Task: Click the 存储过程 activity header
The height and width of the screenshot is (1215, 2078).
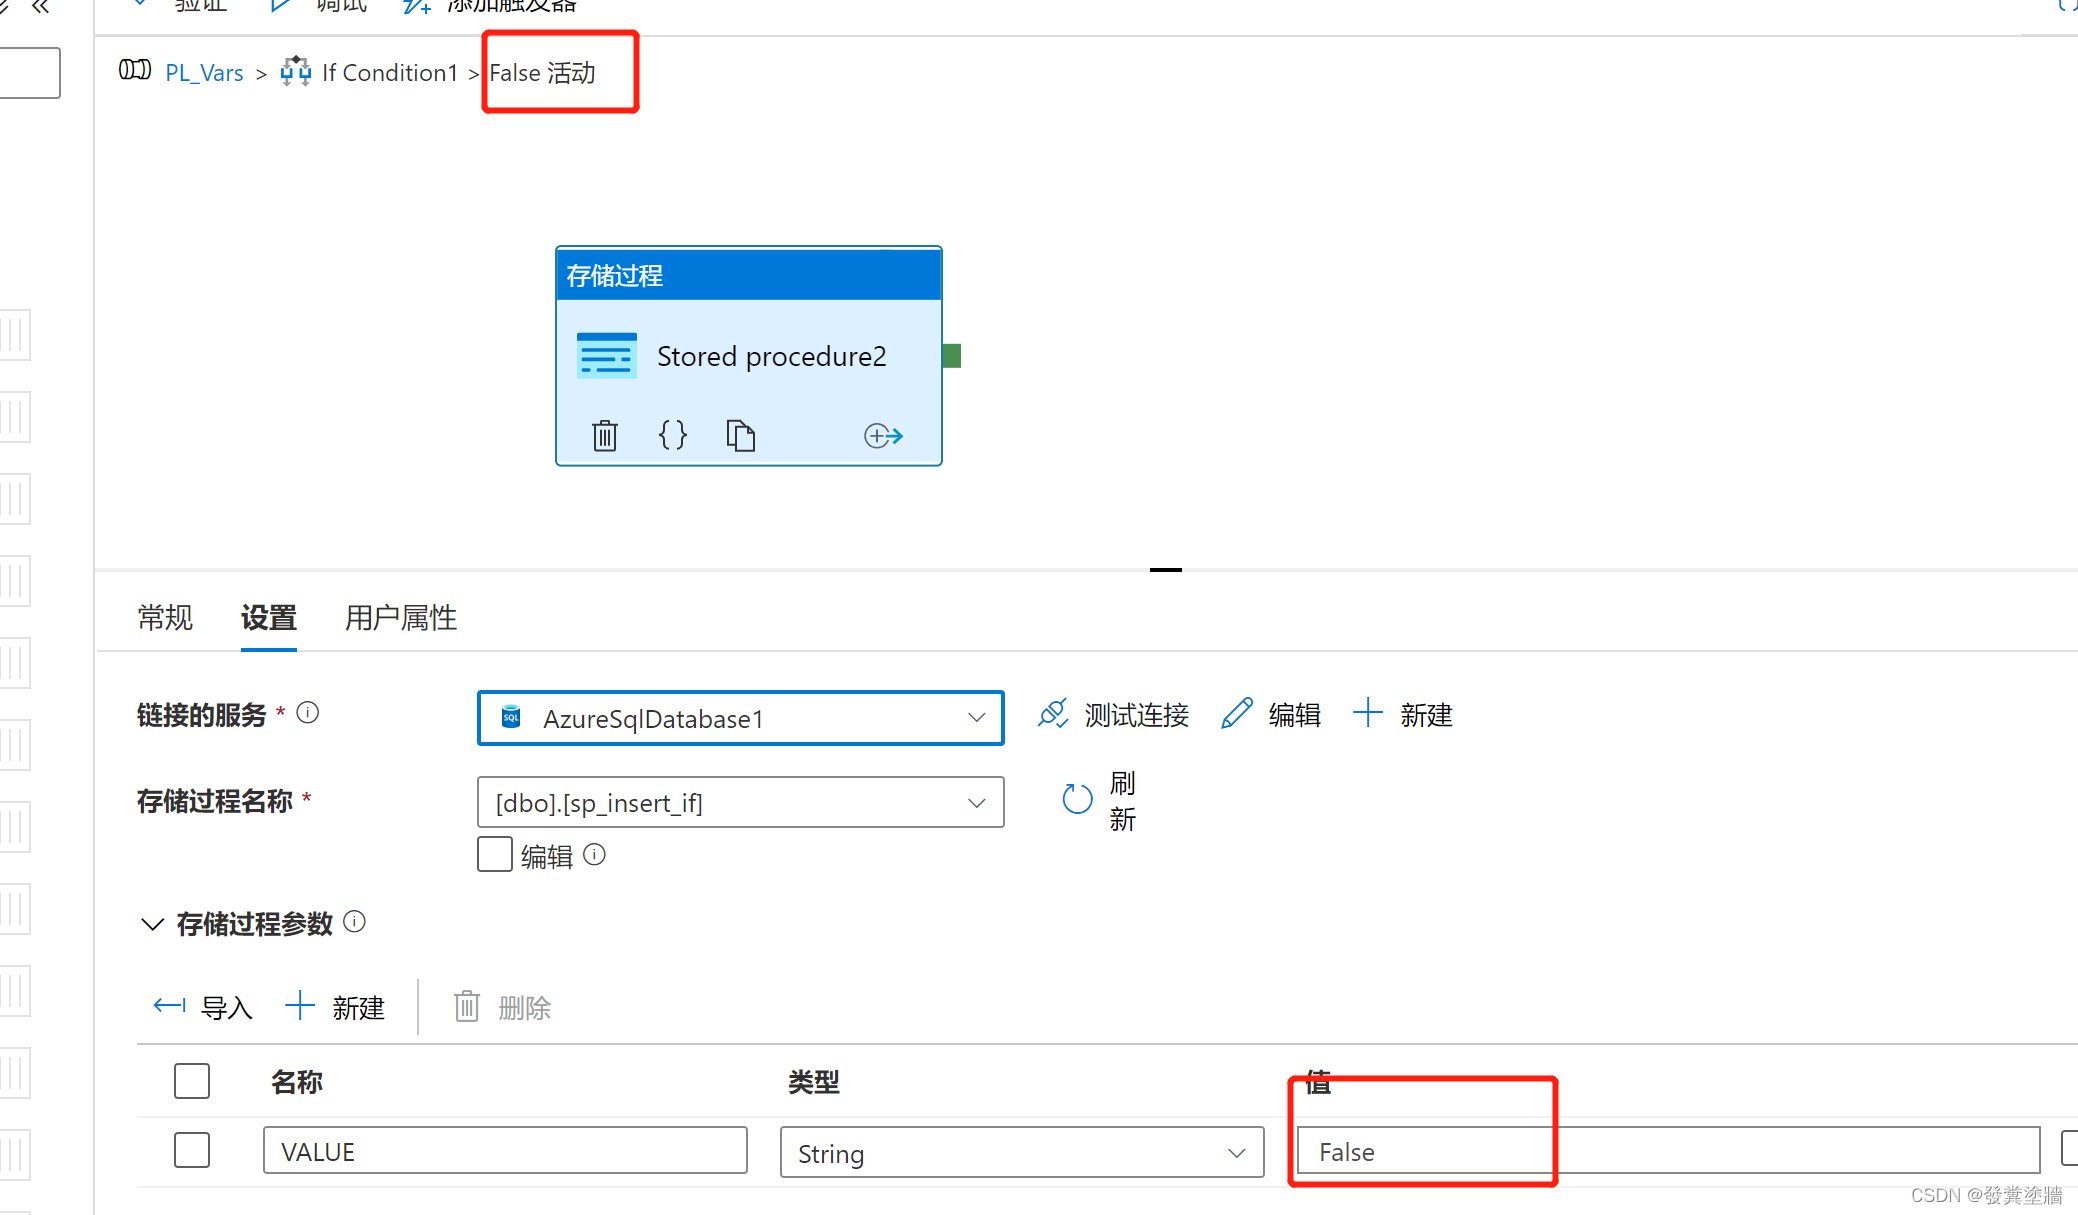Action: tap(748, 274)
